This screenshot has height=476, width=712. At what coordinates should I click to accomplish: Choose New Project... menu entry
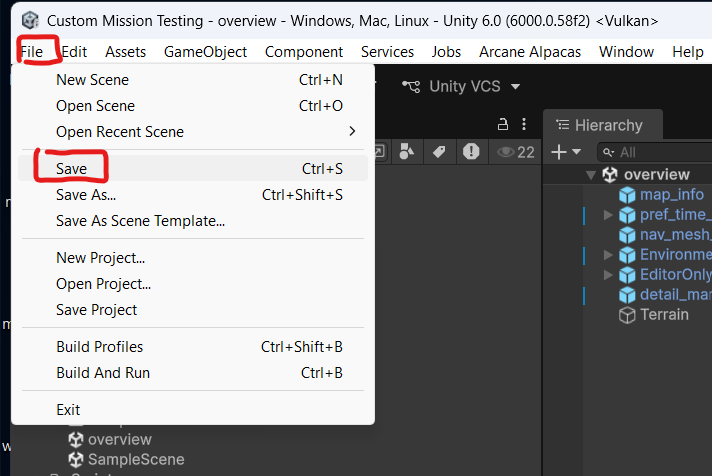(x=193, y=258)
